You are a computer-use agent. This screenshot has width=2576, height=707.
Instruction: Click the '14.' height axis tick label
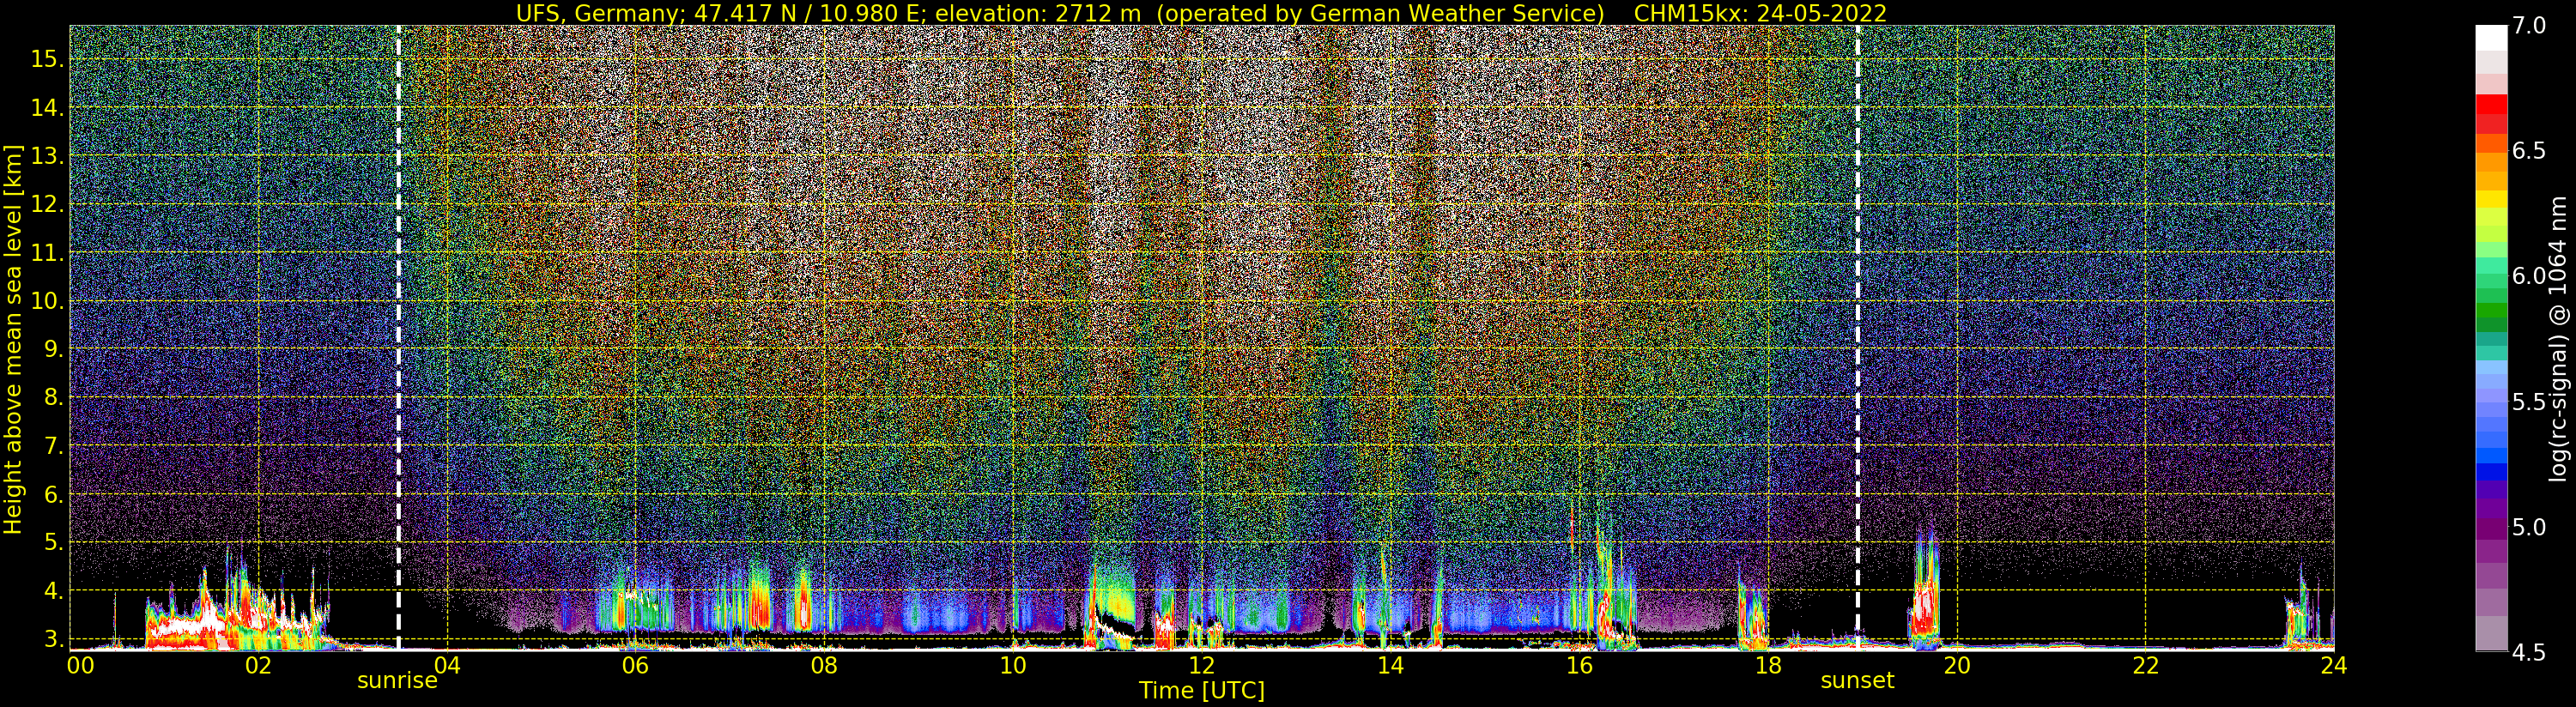click(46, 108)
